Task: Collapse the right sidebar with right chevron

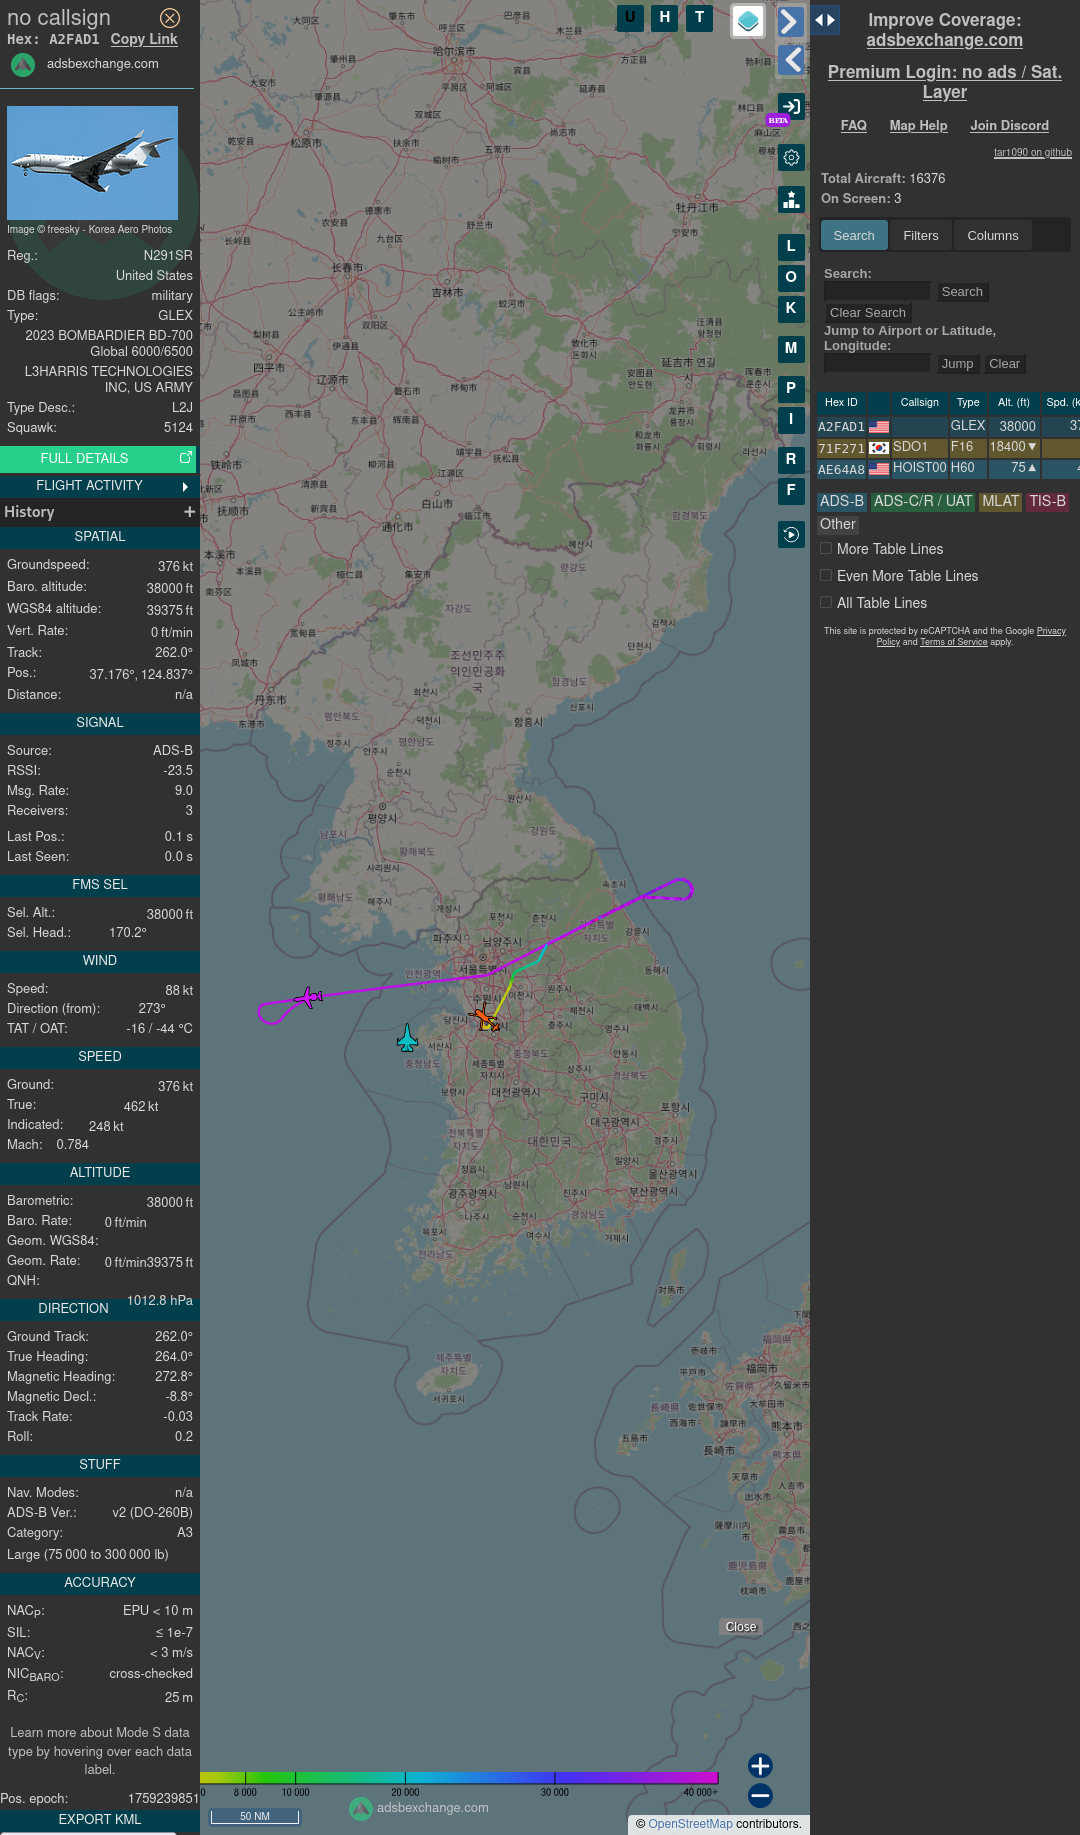Action: 790,21
